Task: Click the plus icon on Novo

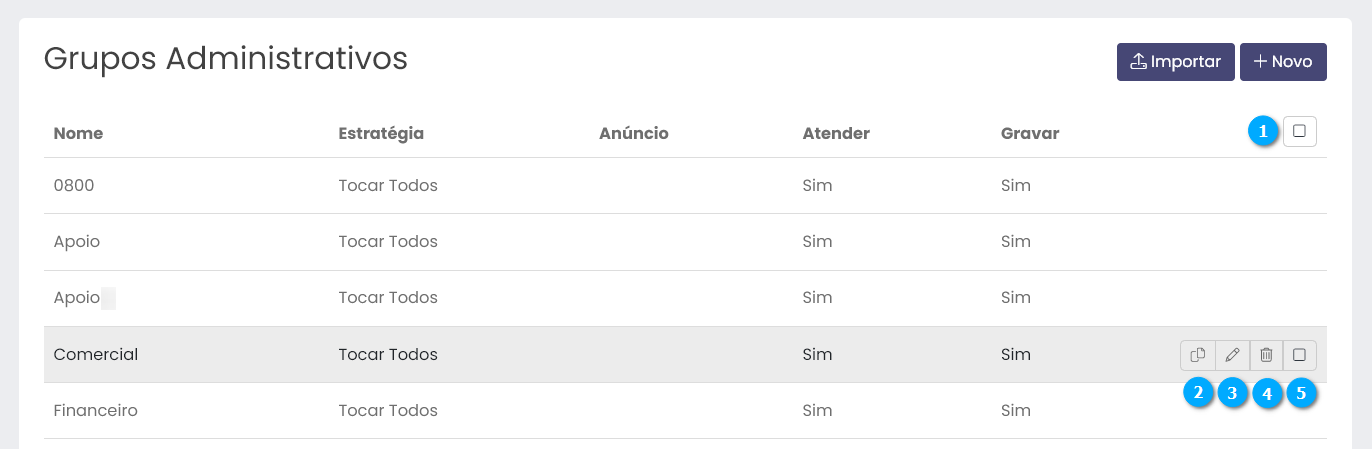Action: tap(1260, 61)
